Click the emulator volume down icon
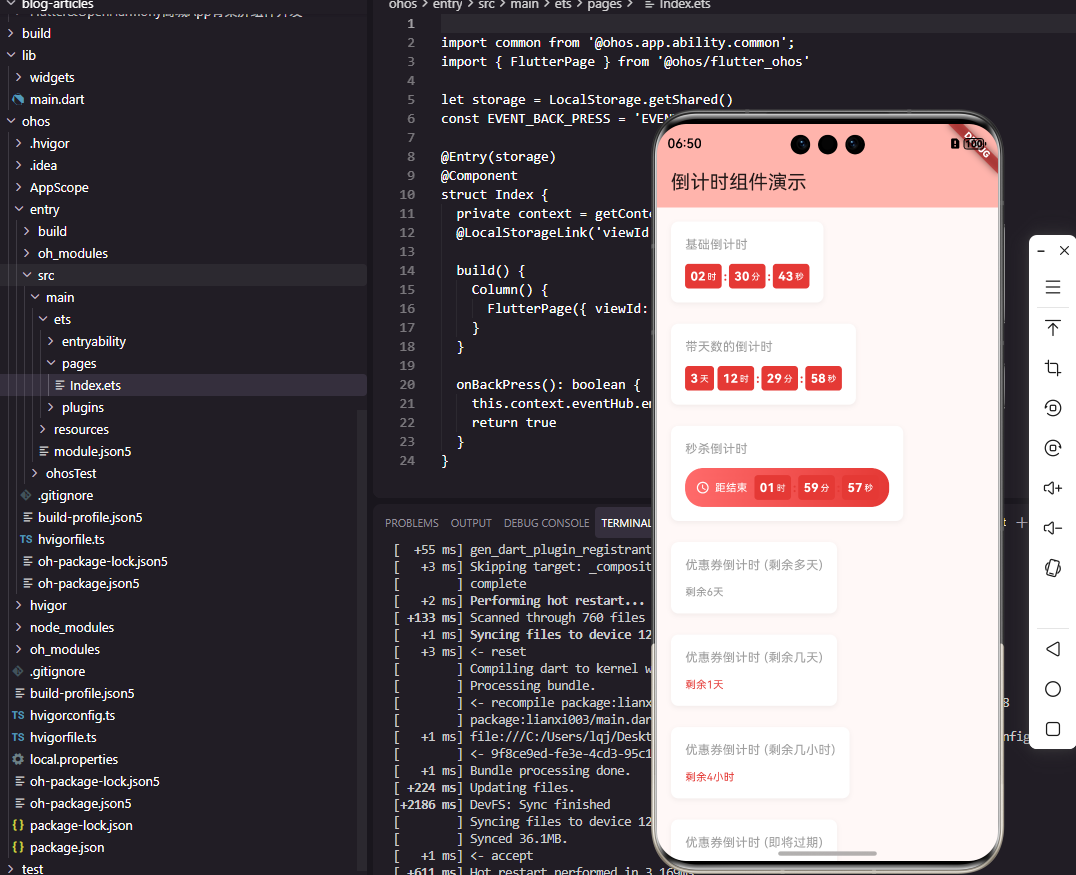 click(1053, 528)
